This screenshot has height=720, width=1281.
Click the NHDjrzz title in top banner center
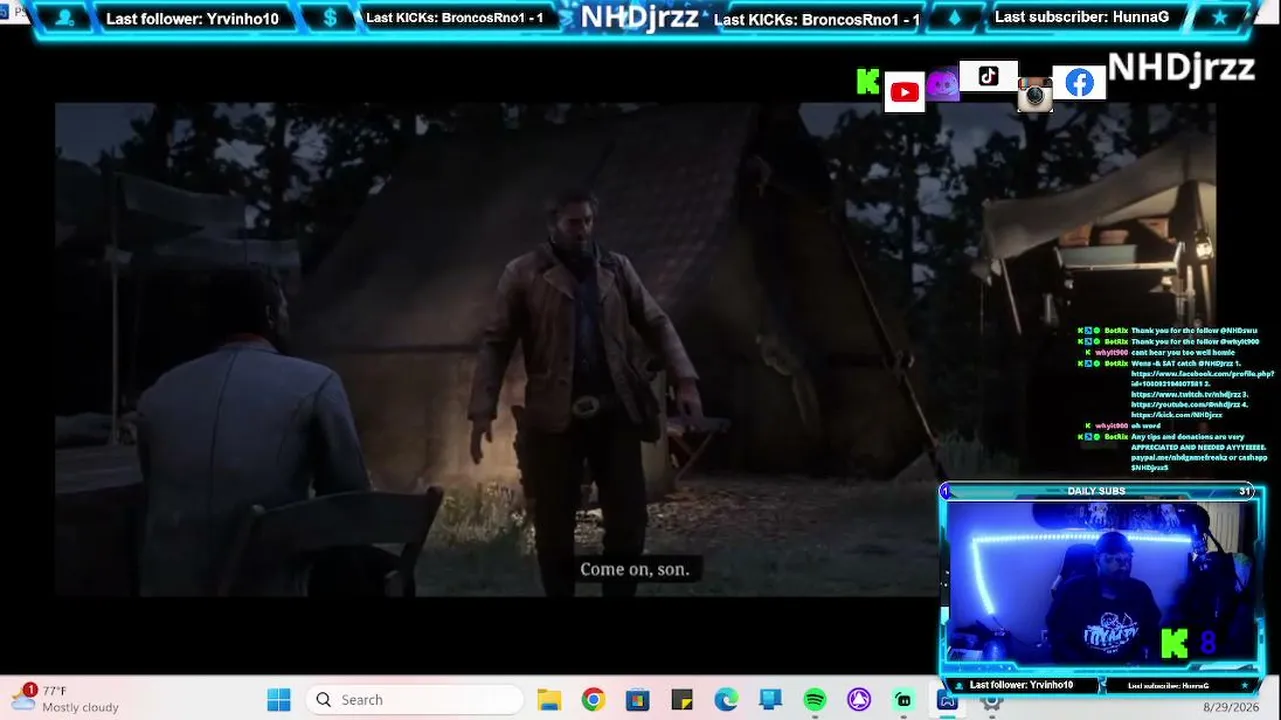click(639, 17)
